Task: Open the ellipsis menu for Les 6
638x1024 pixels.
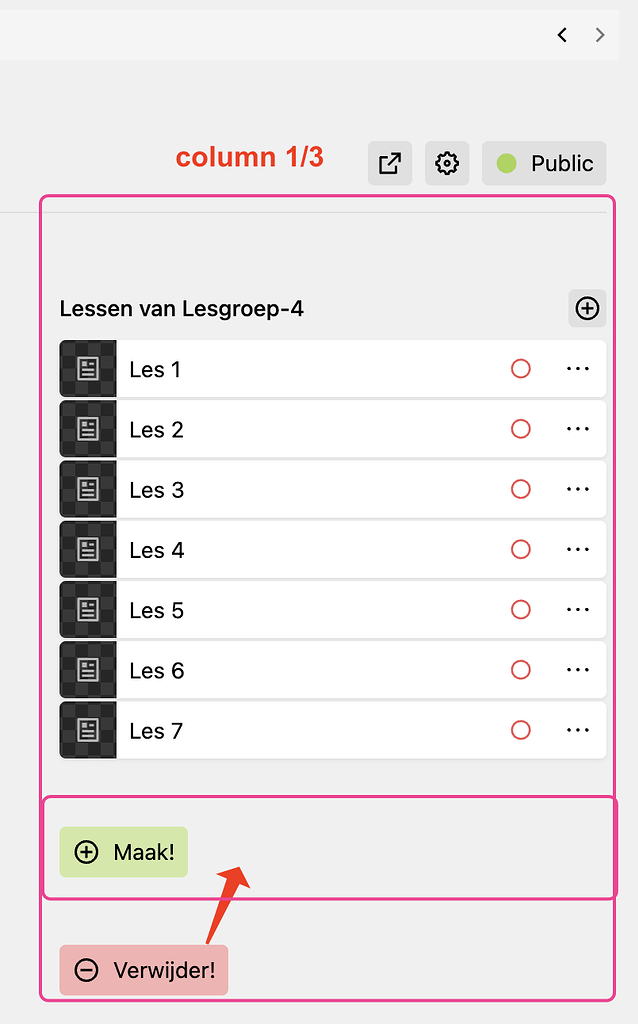Action: tap(577, 669)
